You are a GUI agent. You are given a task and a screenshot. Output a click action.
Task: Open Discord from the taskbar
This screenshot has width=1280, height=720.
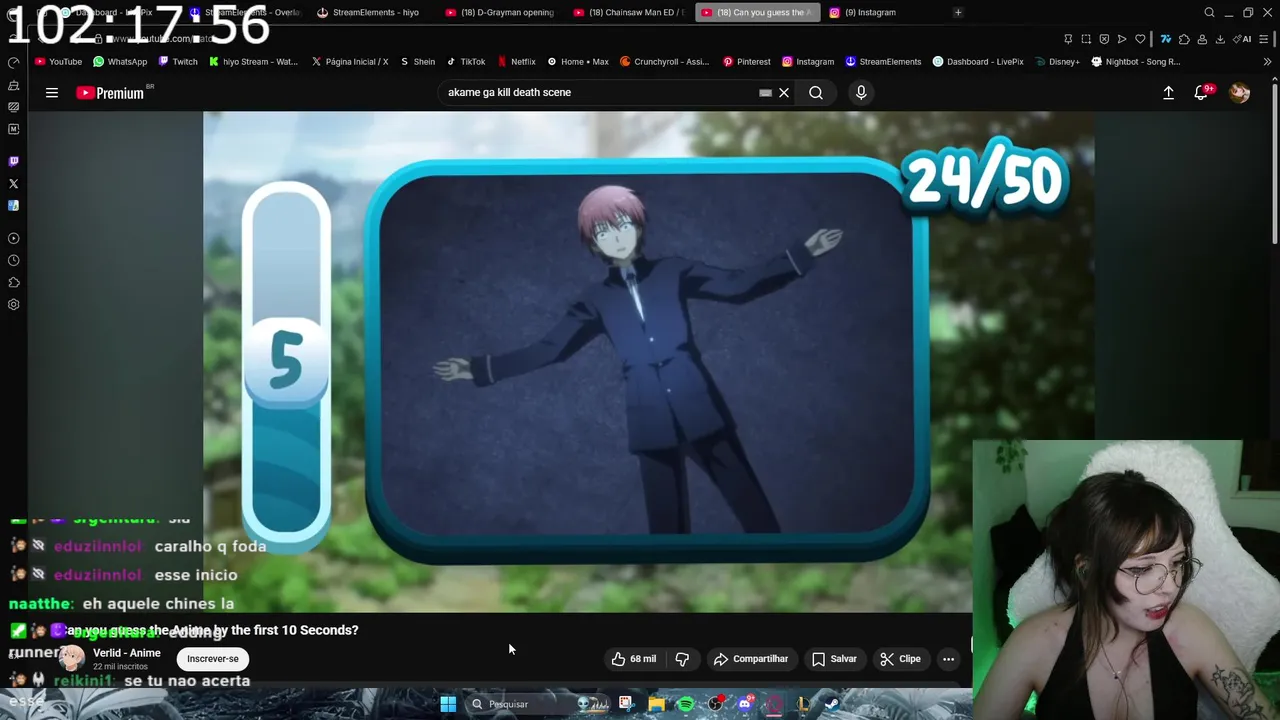coord(744,704)
